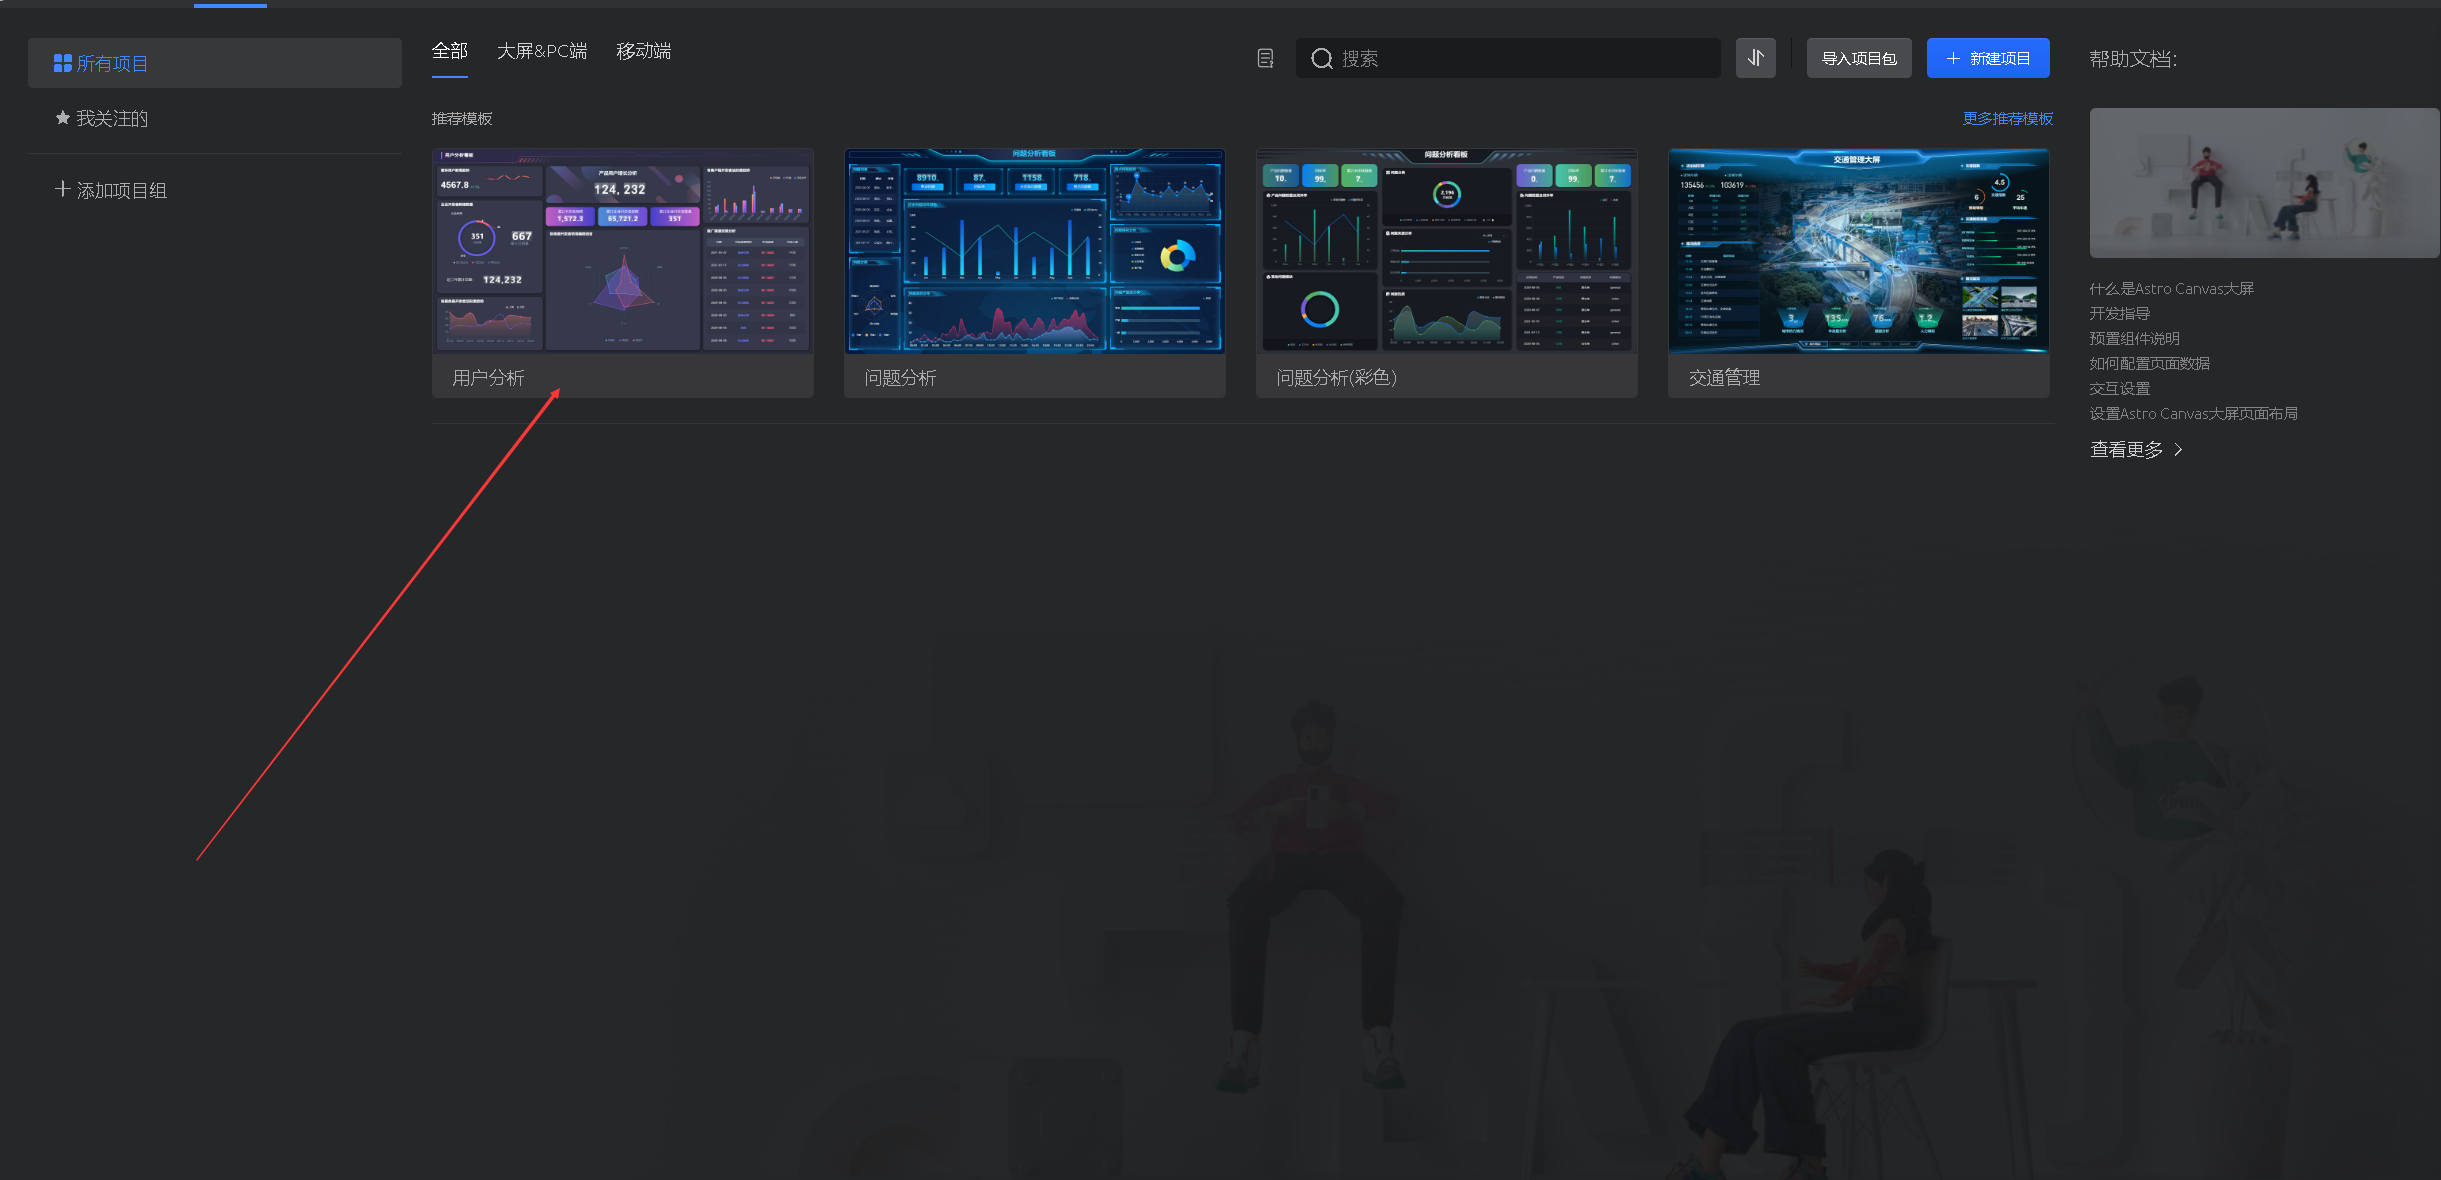
Task: Open the 交通管理 template thumbnail
Action: [1858, 251]
